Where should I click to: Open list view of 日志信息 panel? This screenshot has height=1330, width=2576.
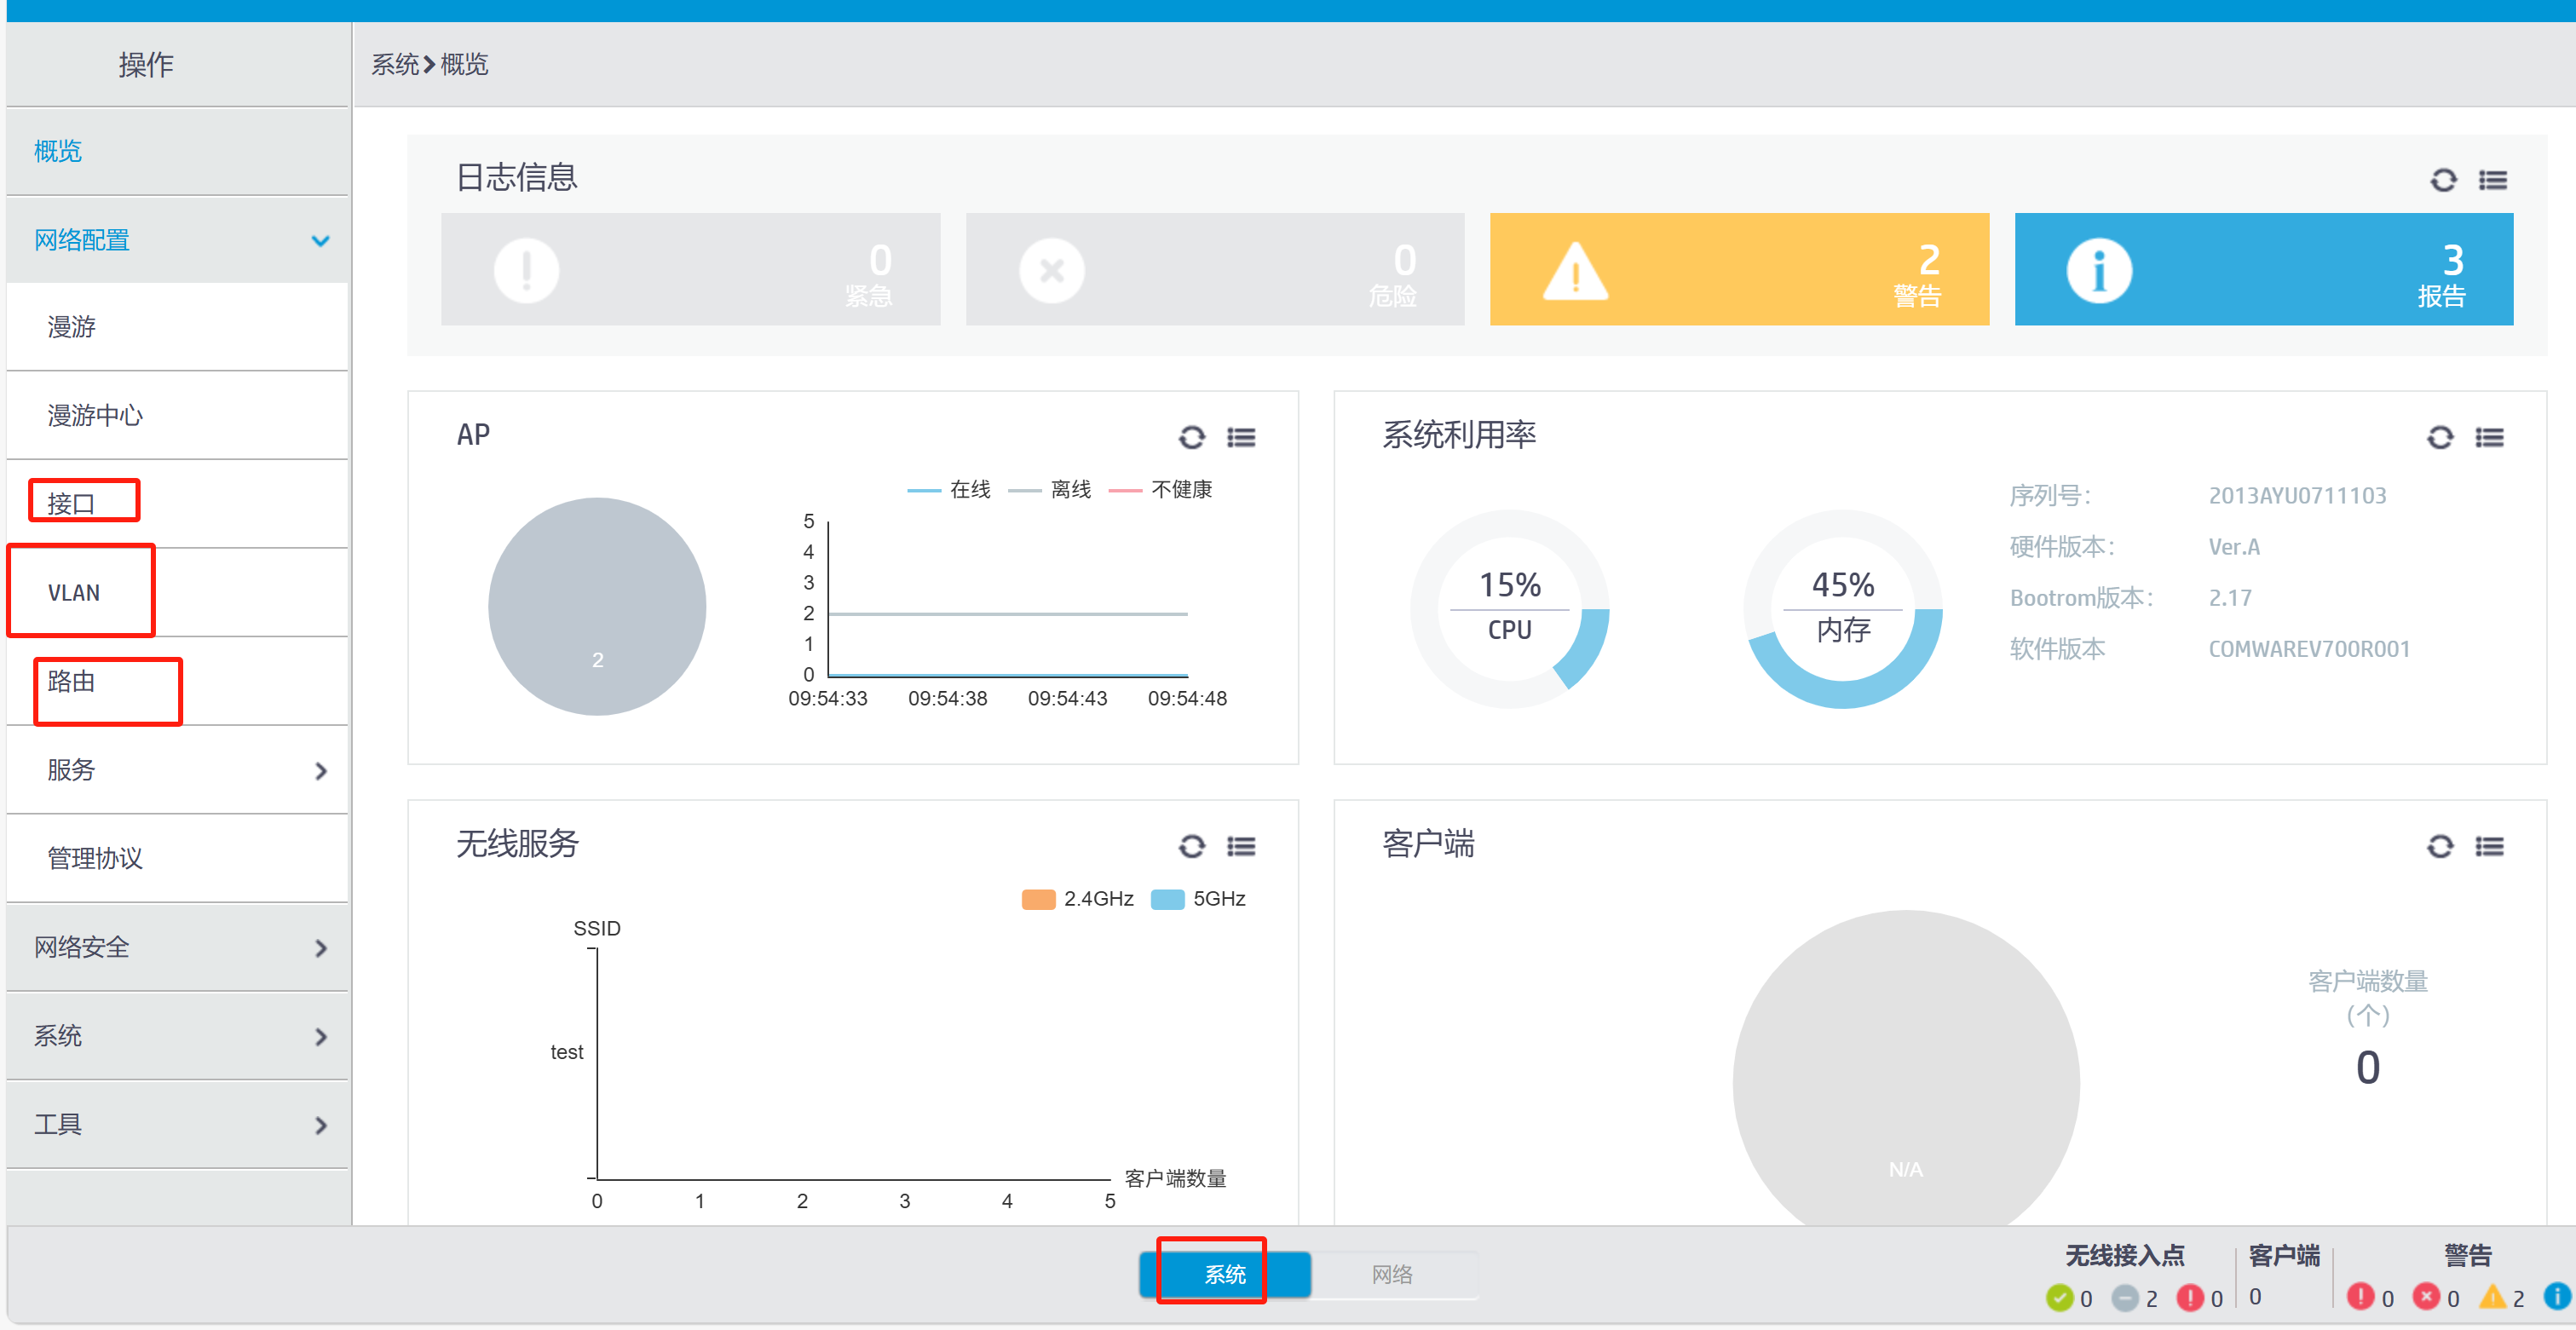coord(2492,180)
